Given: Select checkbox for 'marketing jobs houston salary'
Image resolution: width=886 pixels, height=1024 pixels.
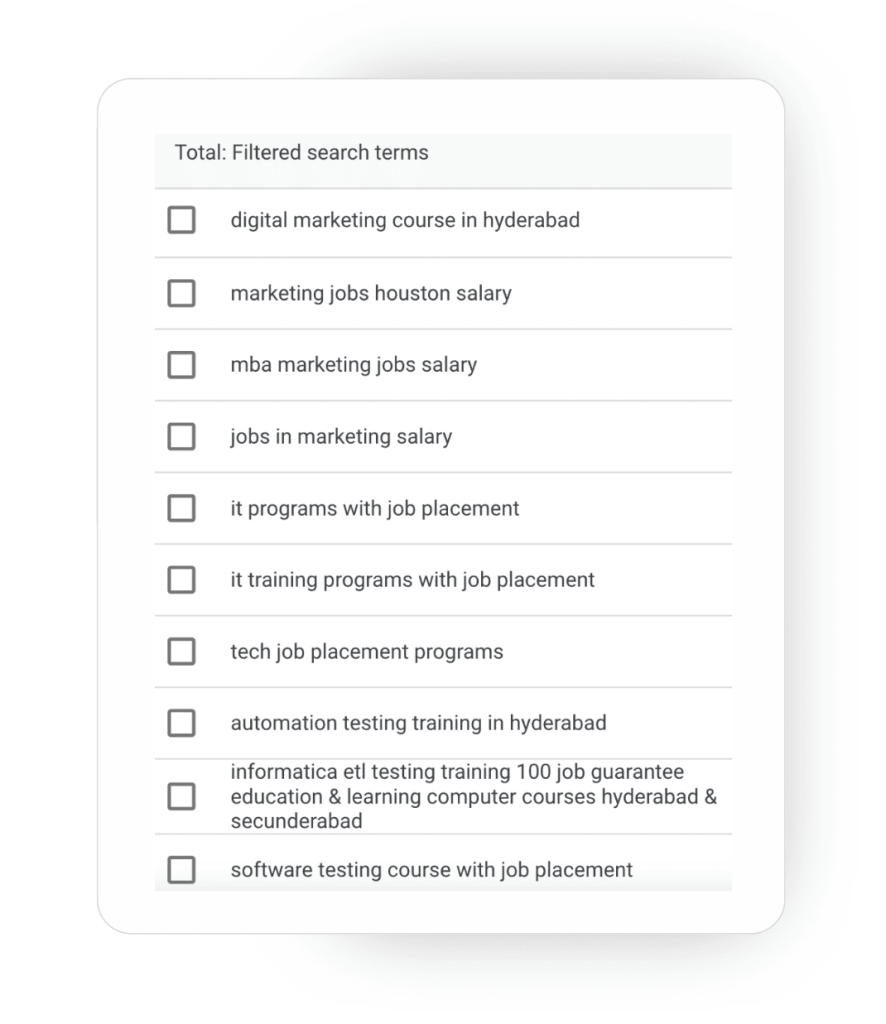Looking at the screenshot, I should [x=181, y=293].
